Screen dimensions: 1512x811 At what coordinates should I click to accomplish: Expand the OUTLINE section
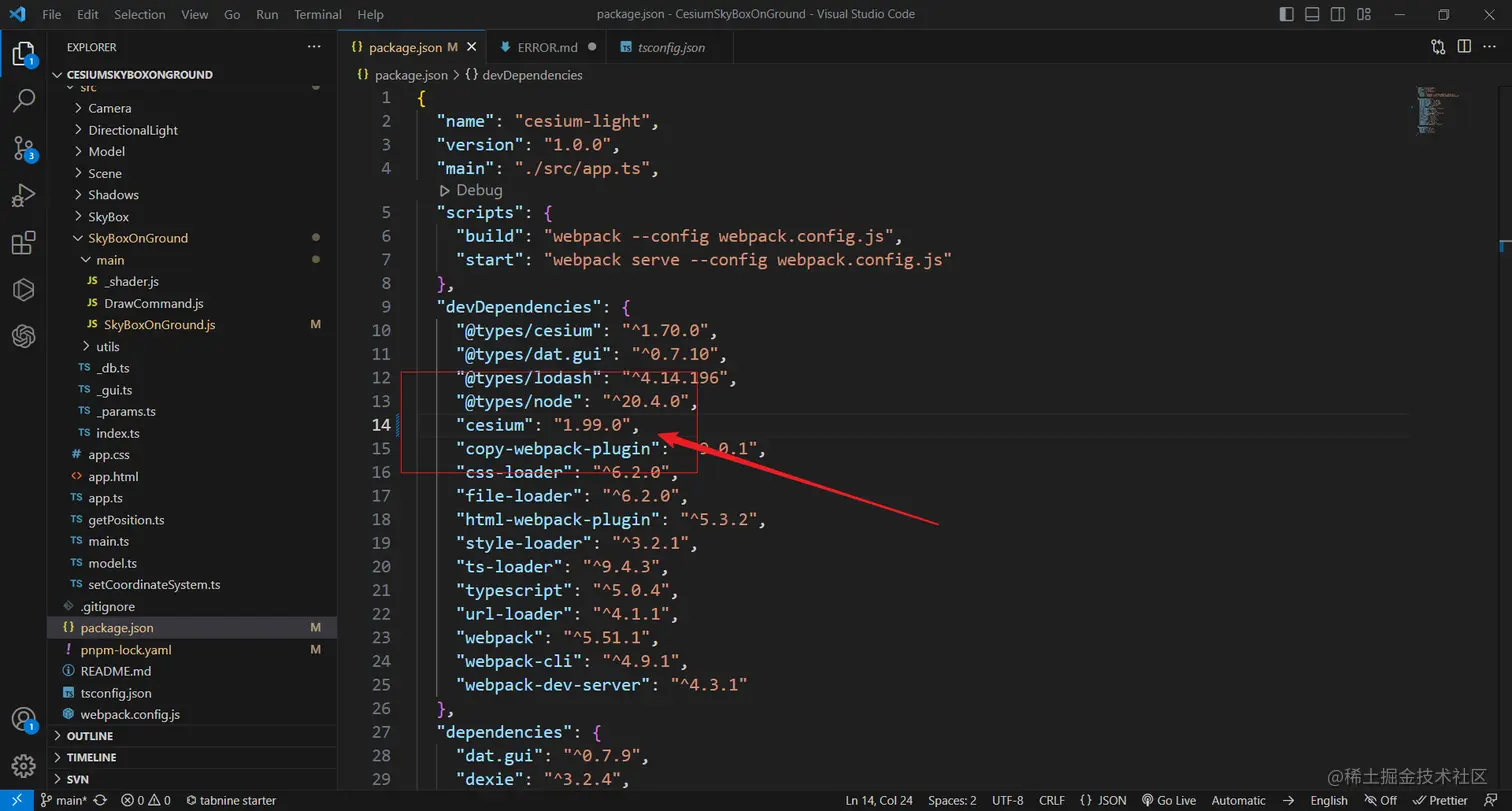pos(192,736)
